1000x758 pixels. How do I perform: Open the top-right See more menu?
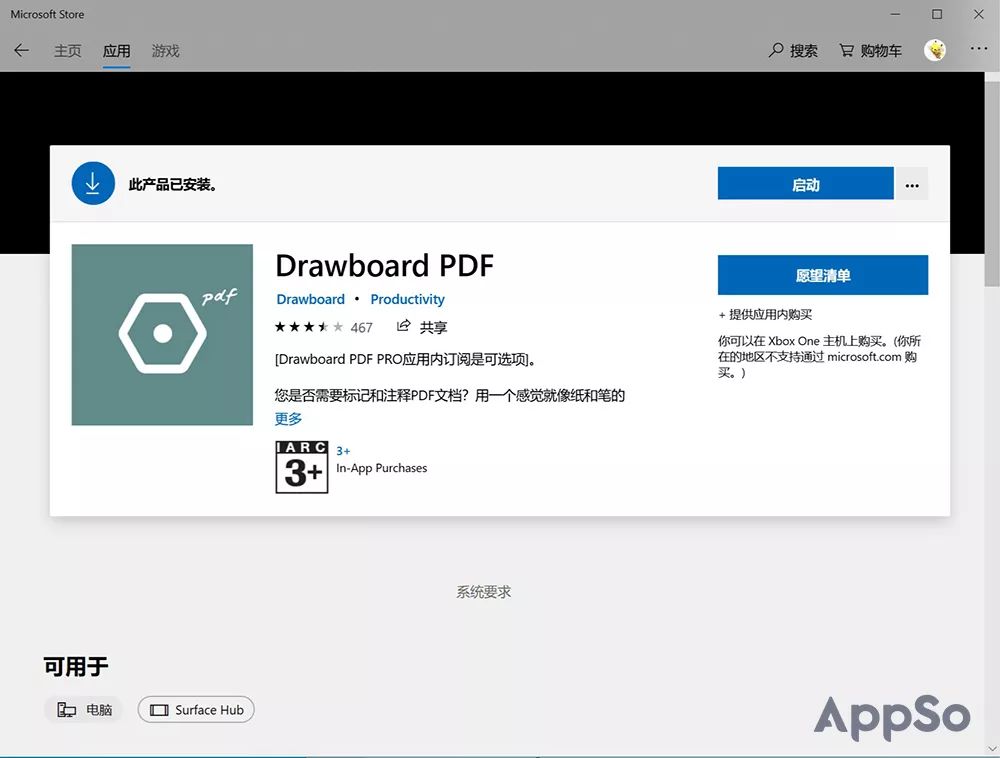pyautogui.click(x=978, y=49)
